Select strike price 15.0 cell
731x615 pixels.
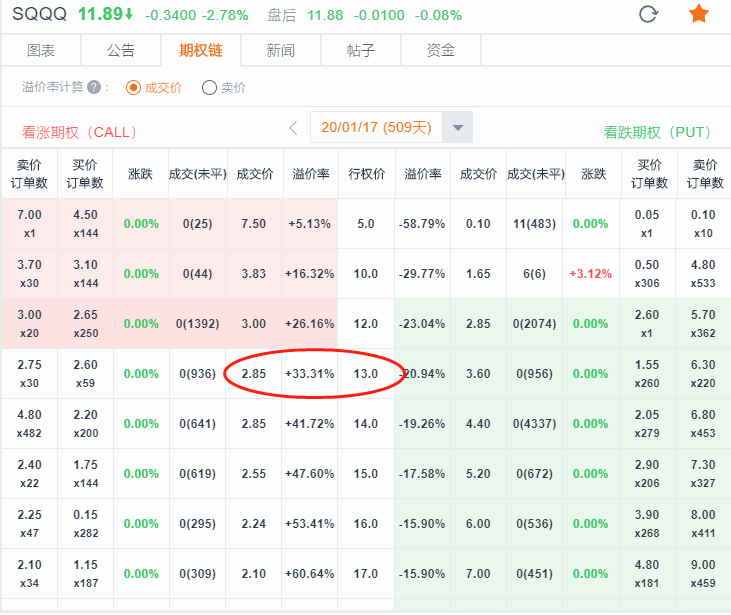tap(366, 474)
